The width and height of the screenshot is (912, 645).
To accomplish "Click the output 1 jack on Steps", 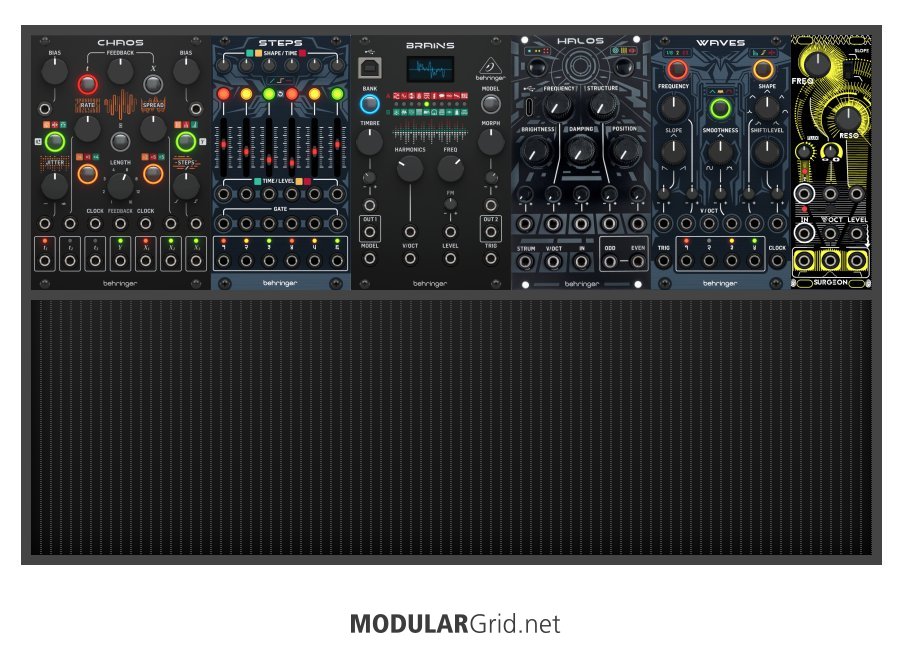I will [223, 261].
